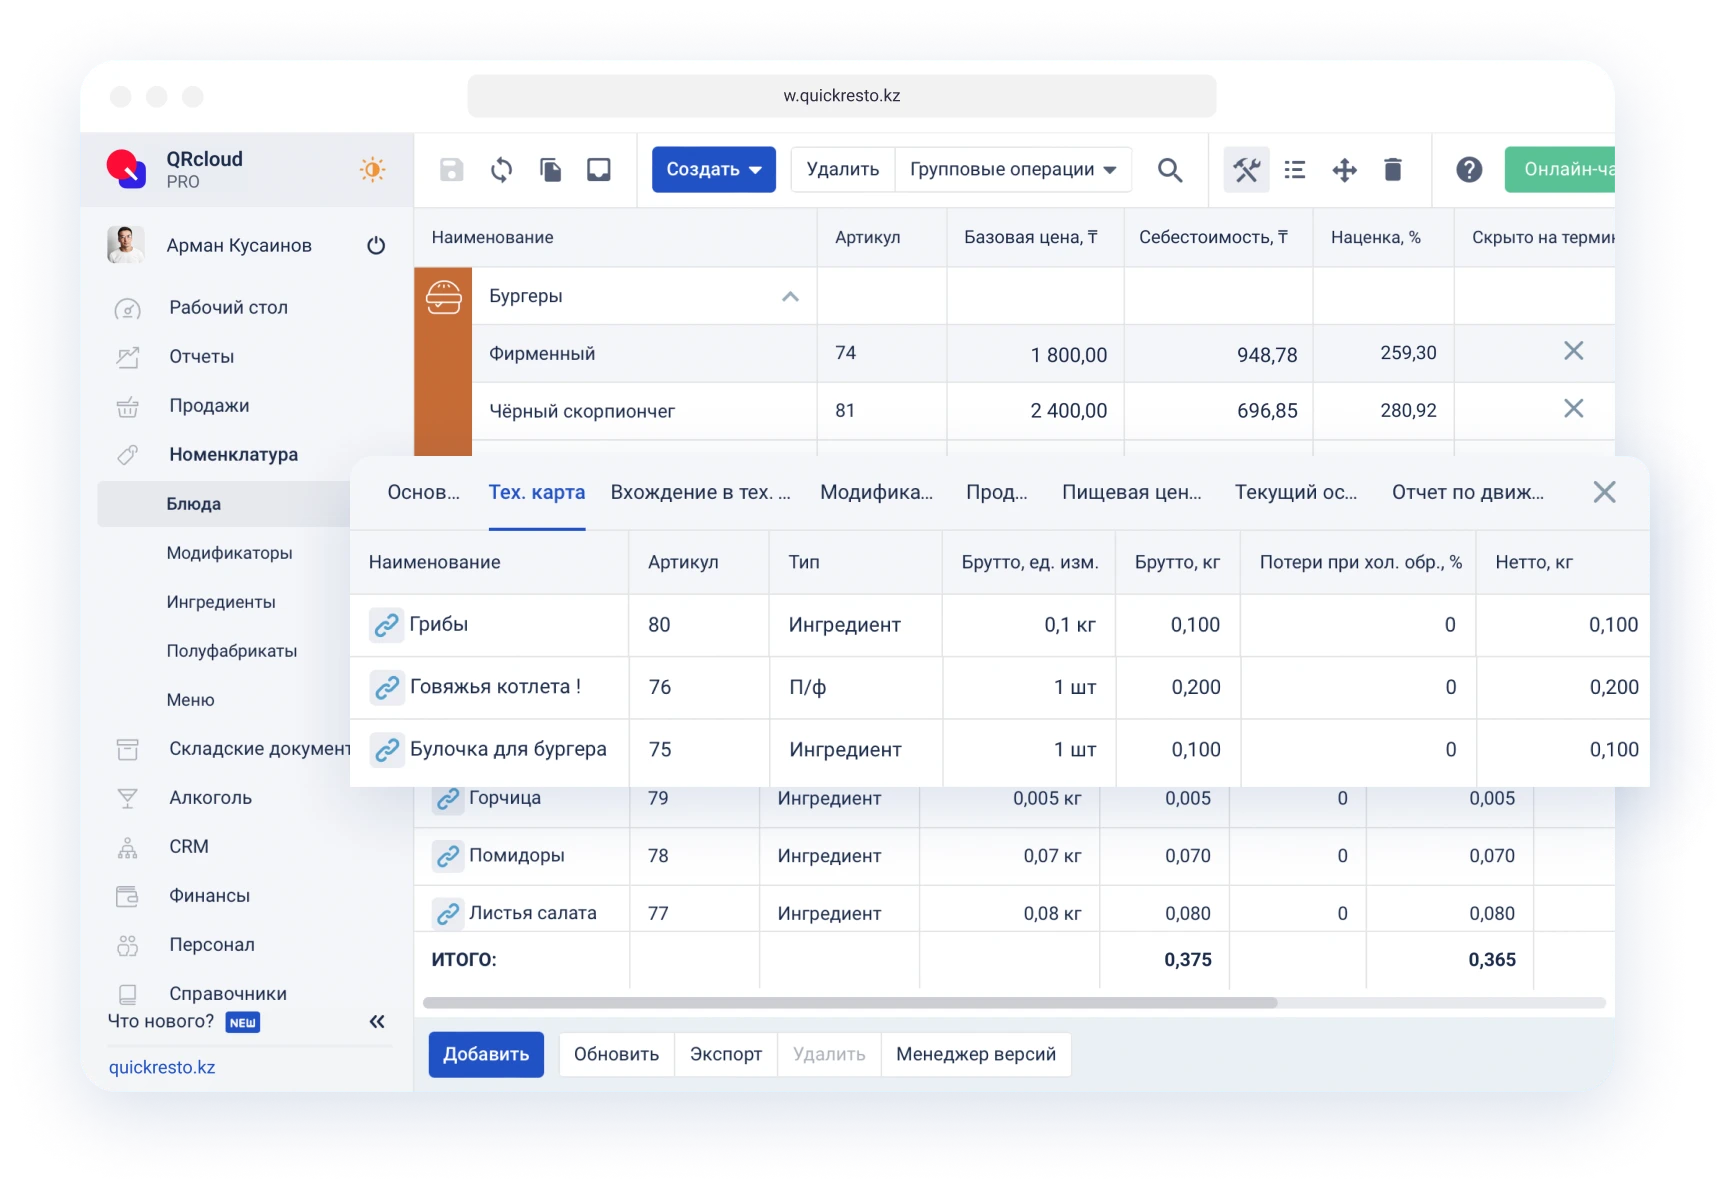Open the help question mark icon
Image resolution: width=1730 pixels, height=1192 pixels.
1468,170
